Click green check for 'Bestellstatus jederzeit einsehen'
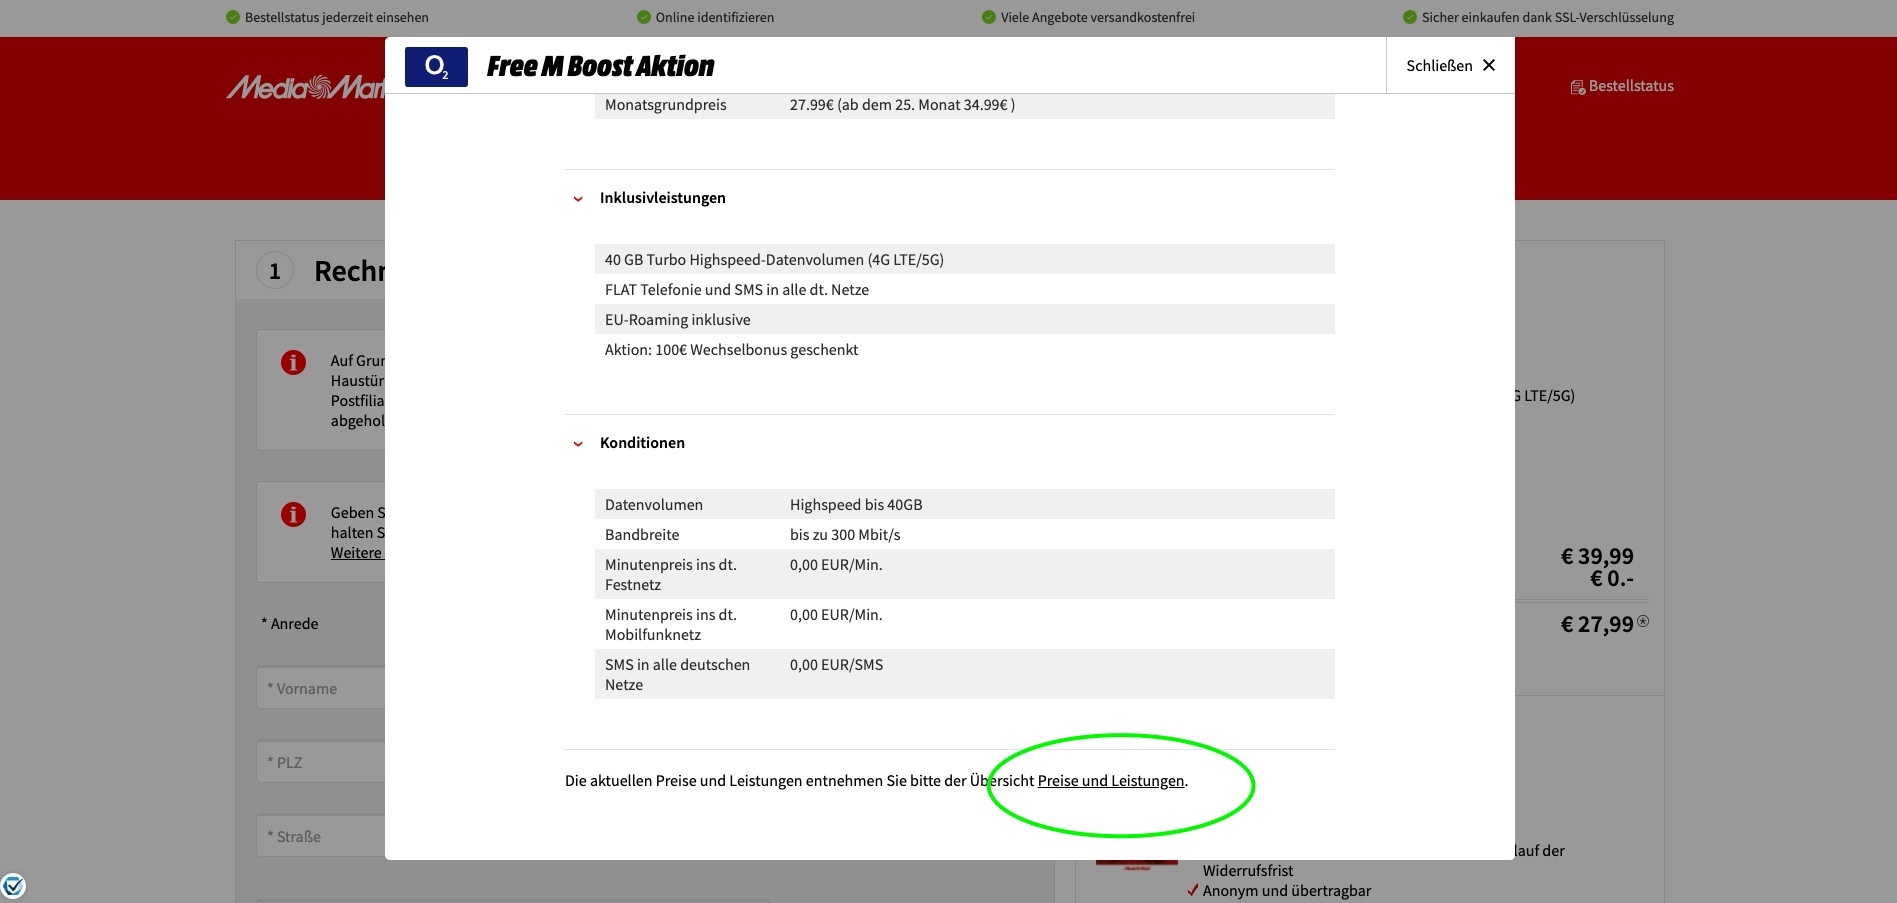 tap(233, 17)
